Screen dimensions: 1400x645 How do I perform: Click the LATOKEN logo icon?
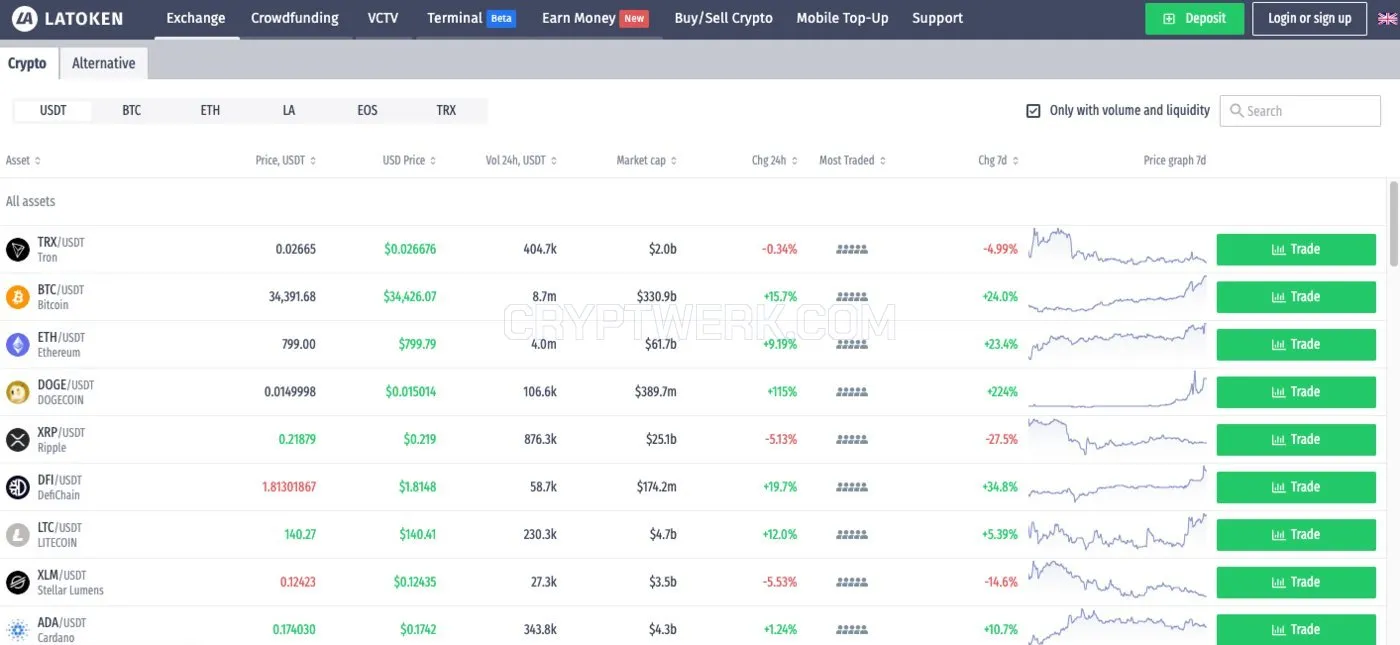pos(25,19)
